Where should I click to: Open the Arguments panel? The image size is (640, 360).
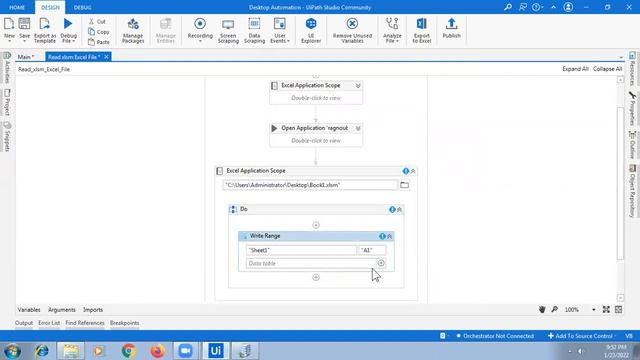[62, 310]
